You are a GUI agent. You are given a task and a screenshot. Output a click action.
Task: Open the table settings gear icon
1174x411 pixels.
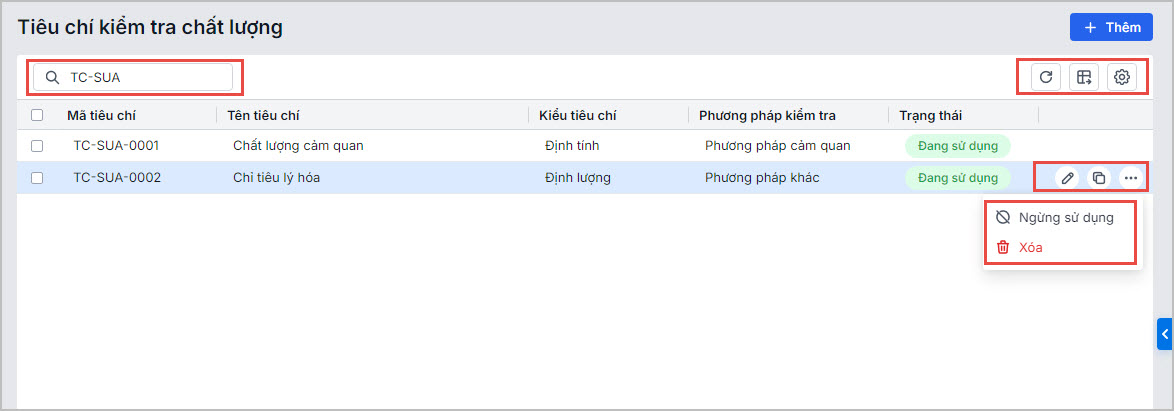(x=1122, y=77)
